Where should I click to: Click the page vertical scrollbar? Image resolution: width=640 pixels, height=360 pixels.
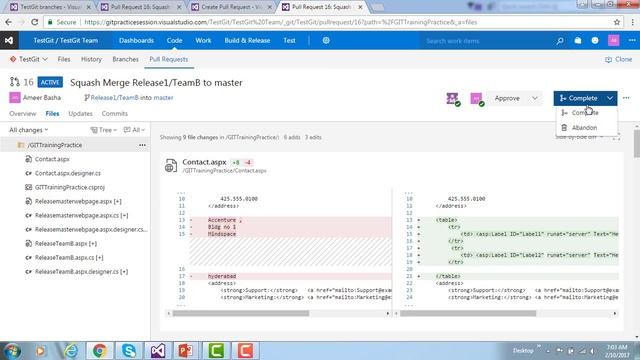coord(636,143)
